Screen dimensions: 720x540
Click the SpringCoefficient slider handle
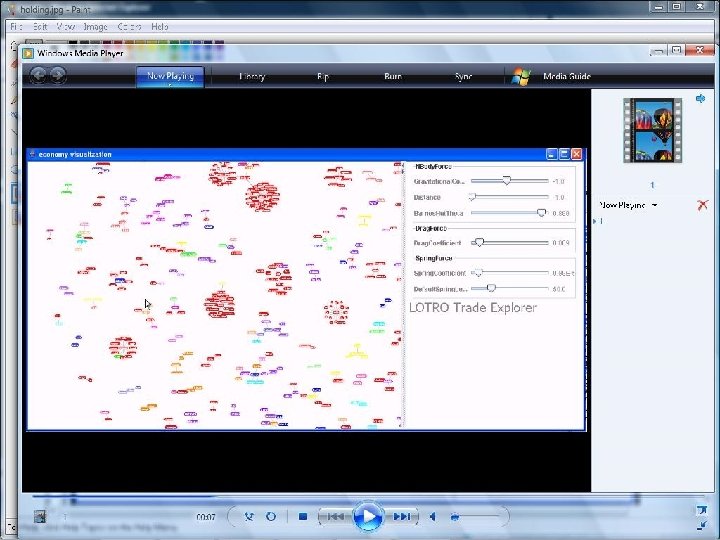(478, 272)
